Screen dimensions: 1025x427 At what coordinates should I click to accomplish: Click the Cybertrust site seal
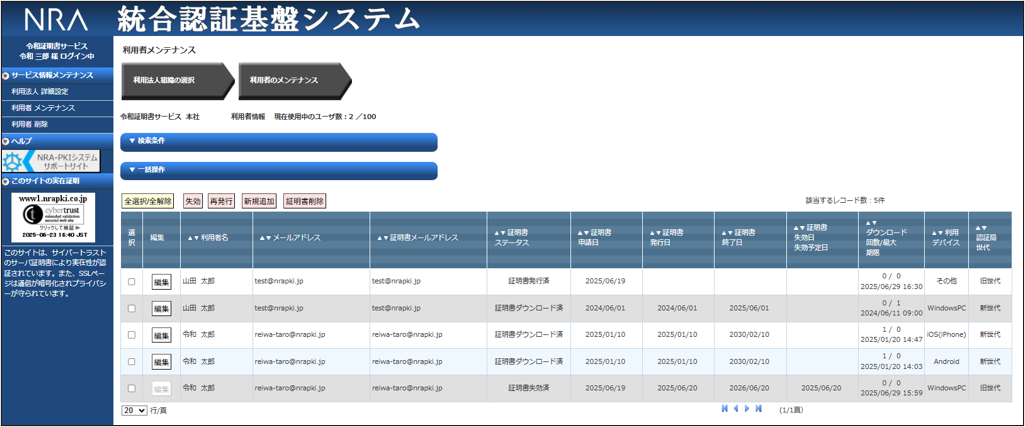(x=52, y=217)
